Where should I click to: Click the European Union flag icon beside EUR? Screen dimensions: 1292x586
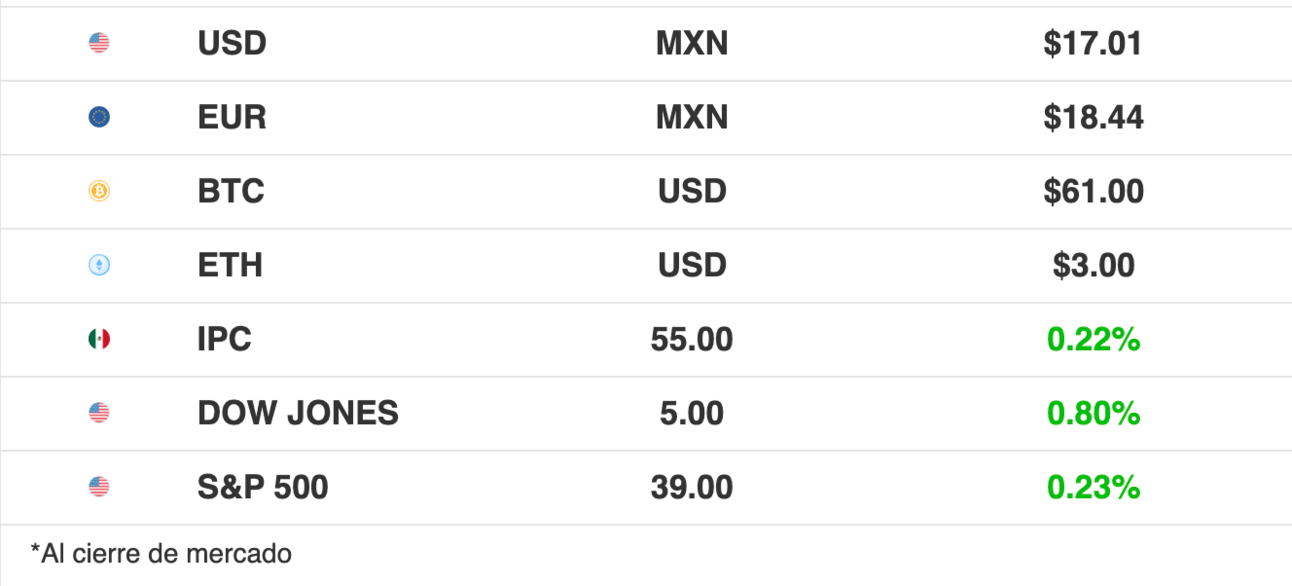(99, 117)
